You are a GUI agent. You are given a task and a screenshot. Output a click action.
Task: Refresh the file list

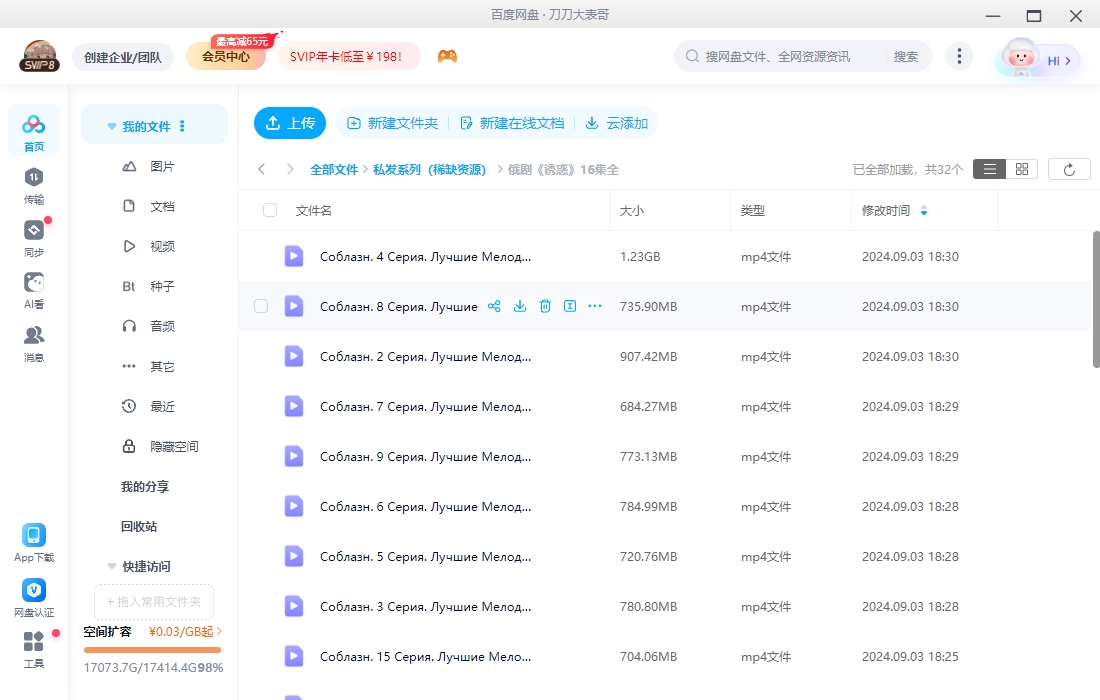click(1069, 168)
